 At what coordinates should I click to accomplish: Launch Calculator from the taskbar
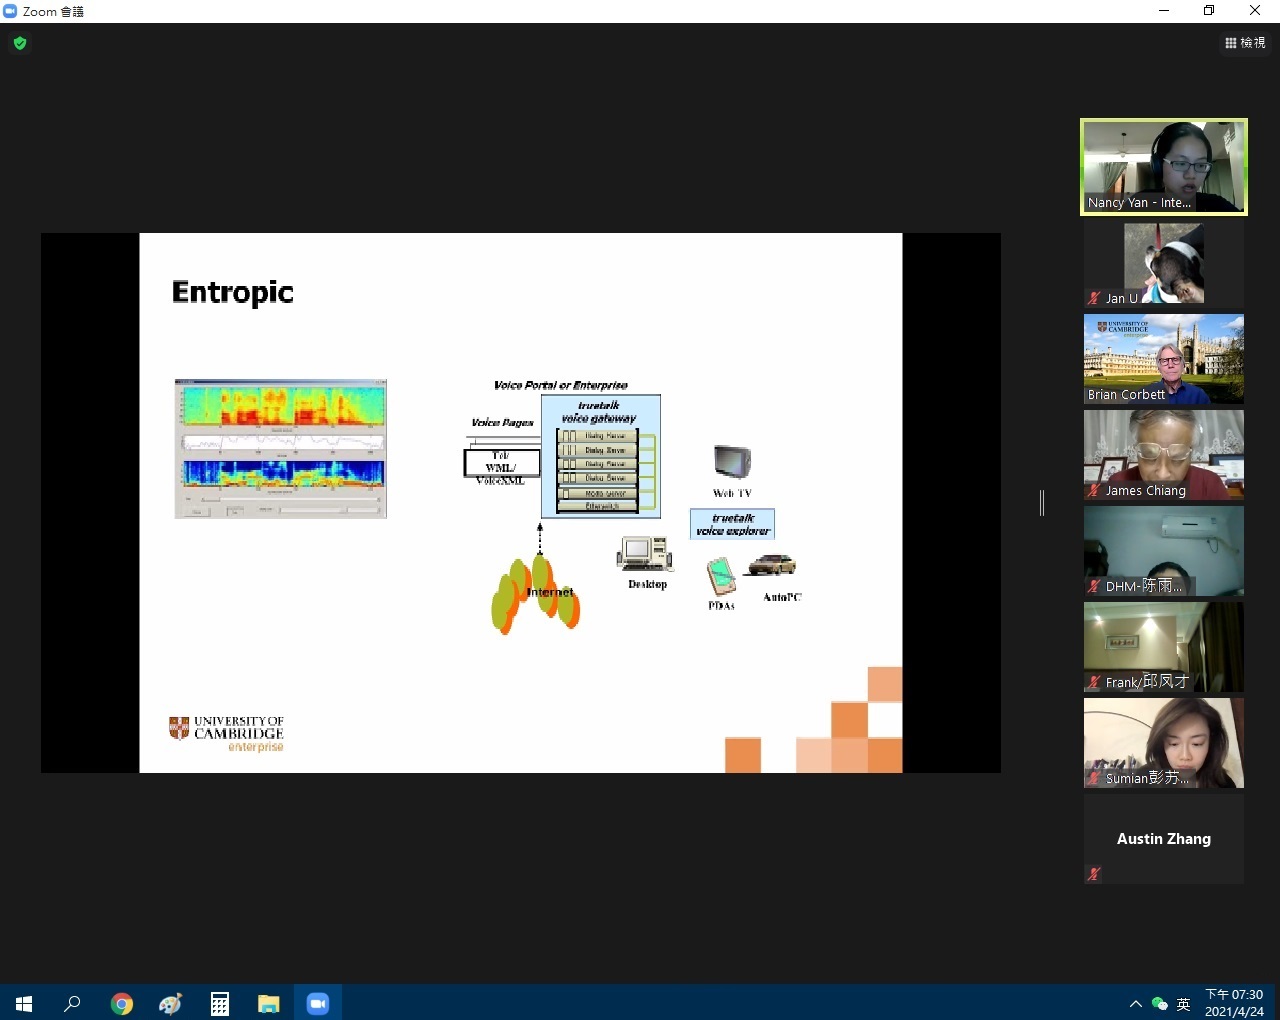coord(220,1003)
